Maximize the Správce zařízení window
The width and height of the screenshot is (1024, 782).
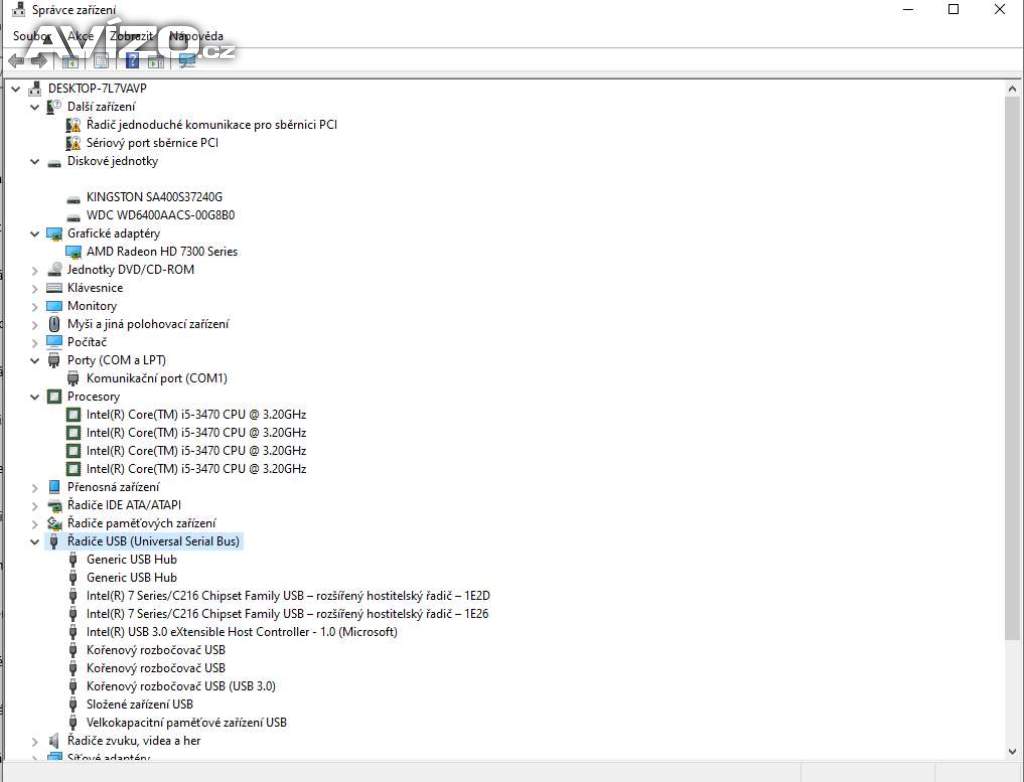[953, 9]
